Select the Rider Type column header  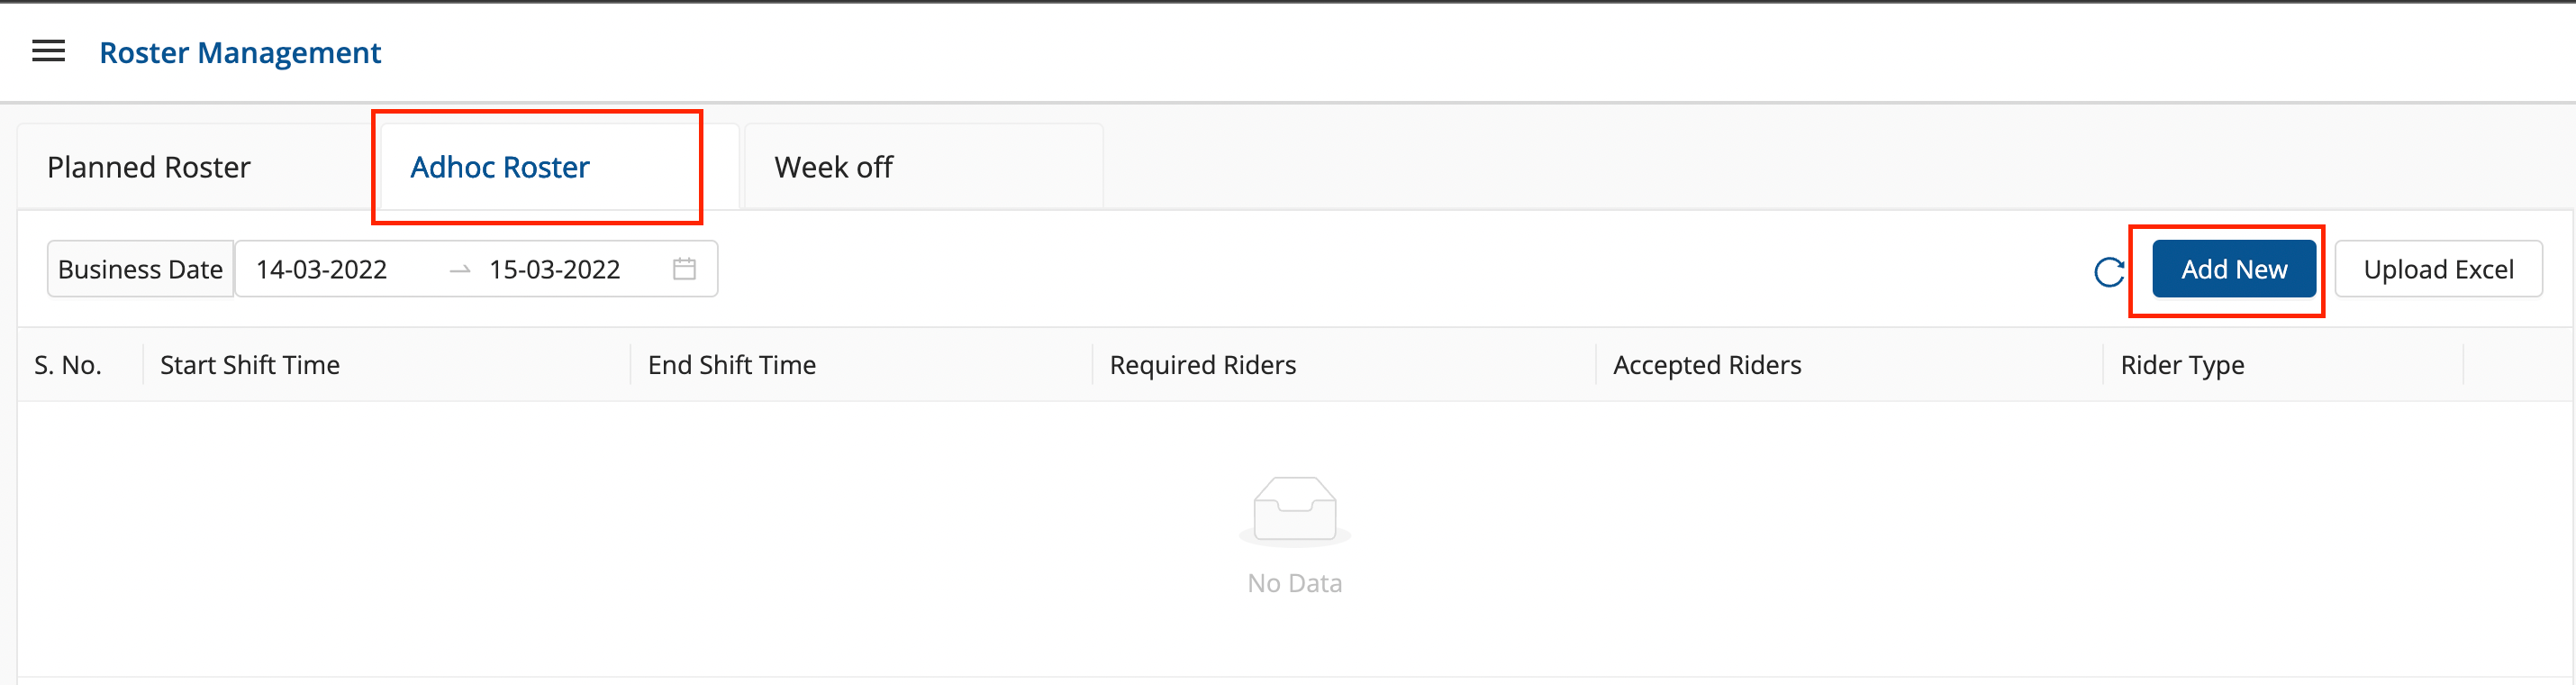tap(2182, 365)
